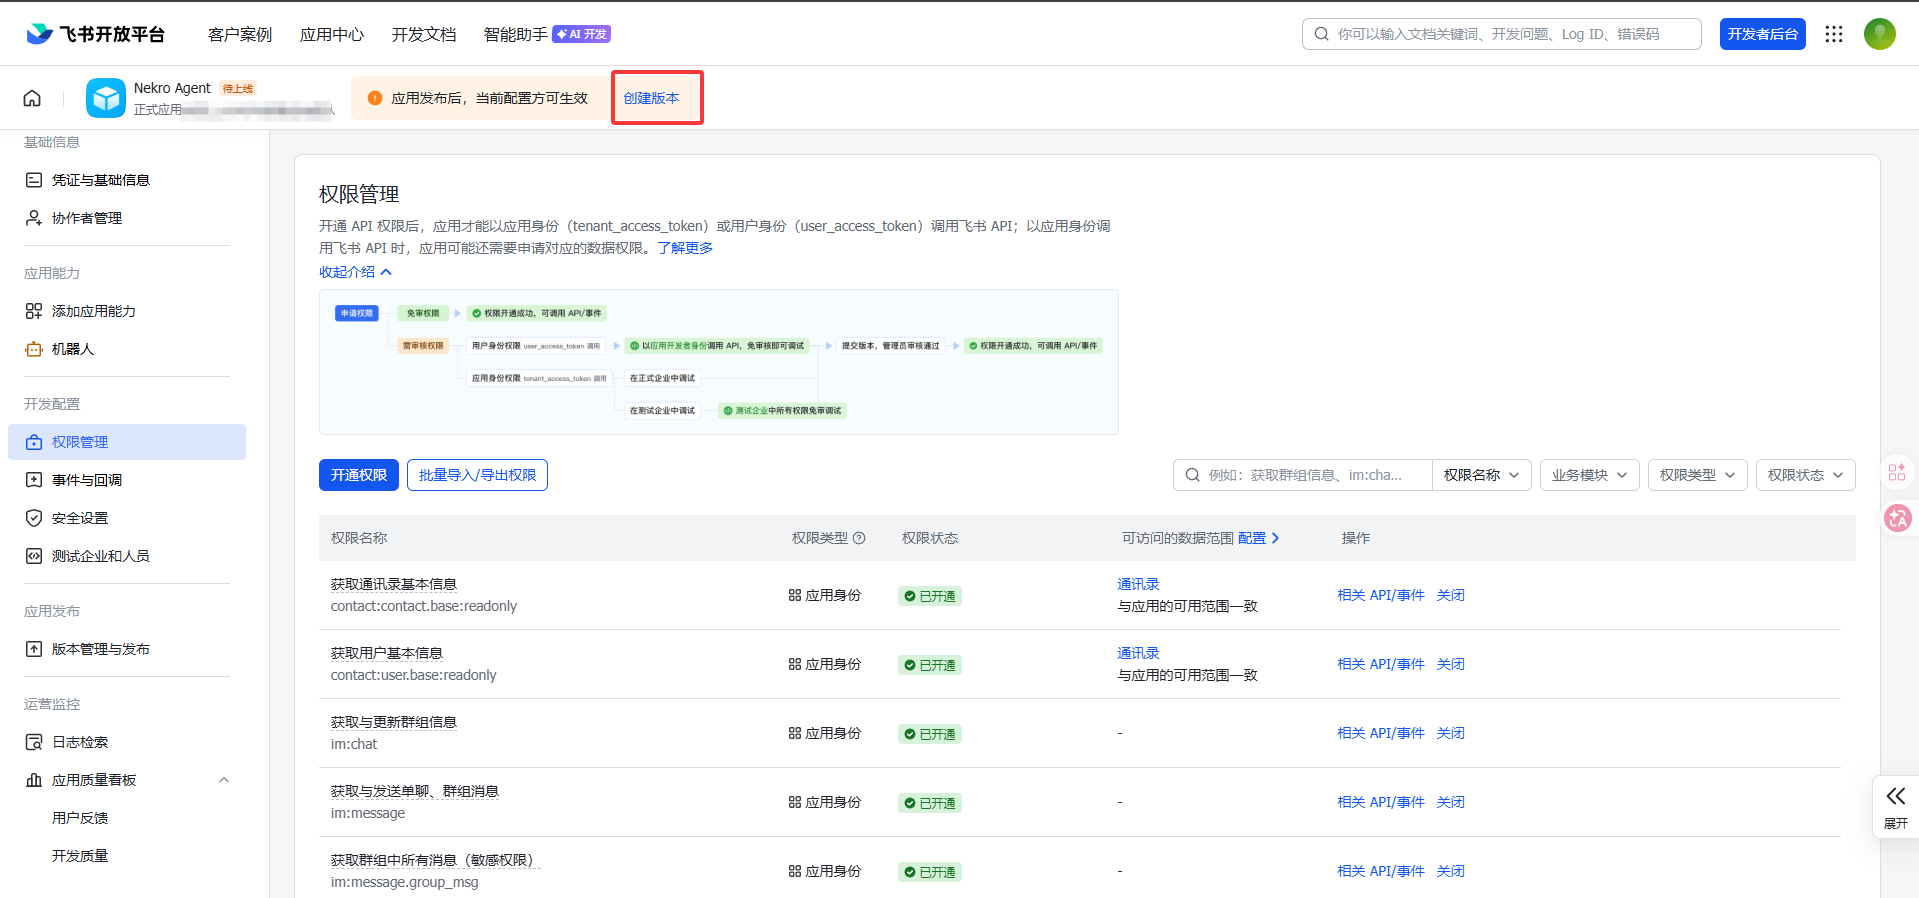
Task: Click the Feishu open platform logo
Action: [x=96, y=34]
